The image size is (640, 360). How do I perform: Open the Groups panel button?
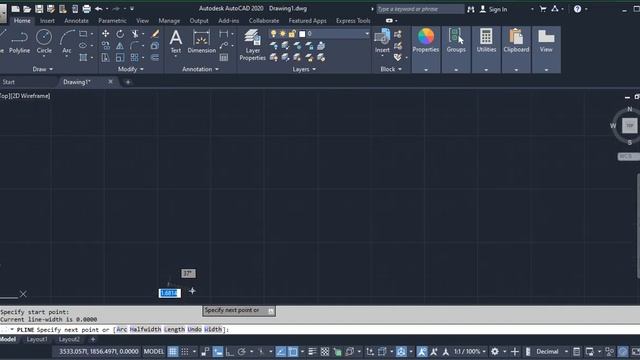click(456, 49)
